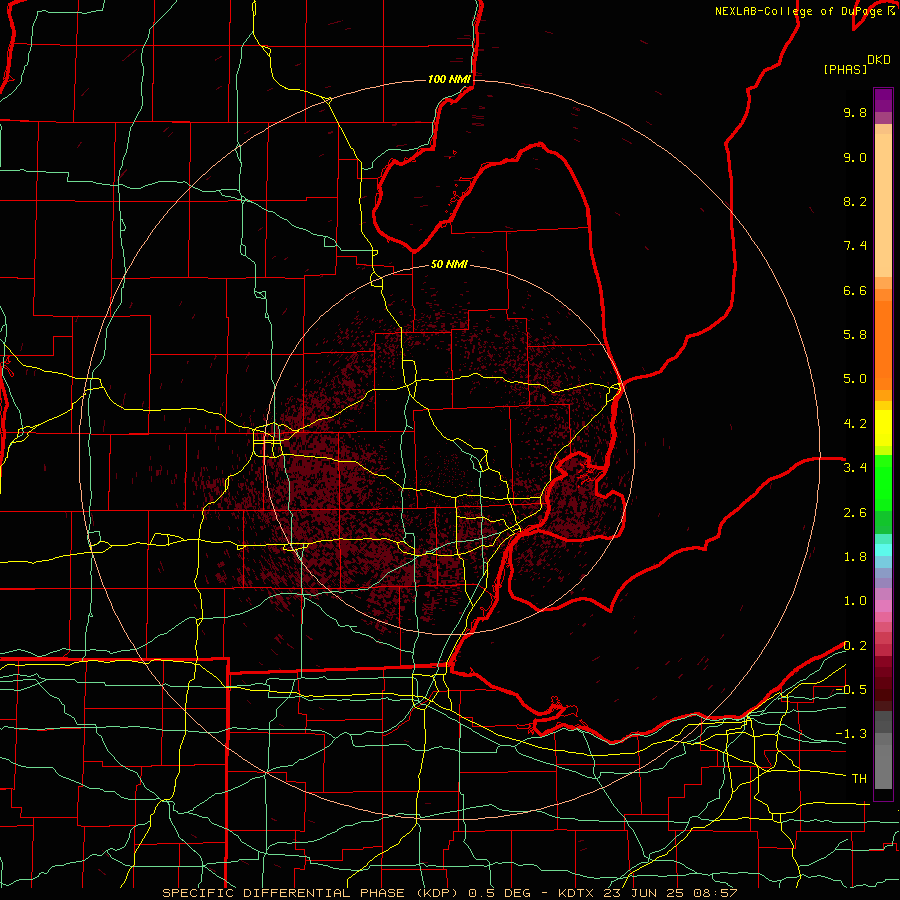Image resolution: width=900 pixels, height=900 pixels.
Task: Click the 7.4 value on the color scale
Action: click(x=855, y=246)
